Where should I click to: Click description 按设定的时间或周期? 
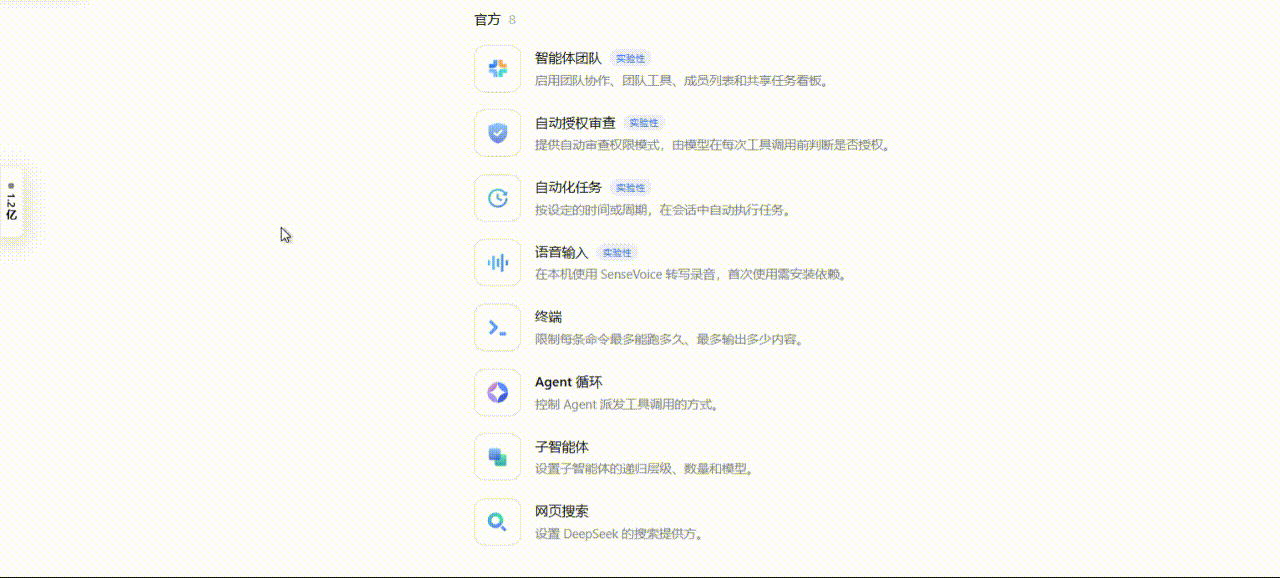point(664,210)
